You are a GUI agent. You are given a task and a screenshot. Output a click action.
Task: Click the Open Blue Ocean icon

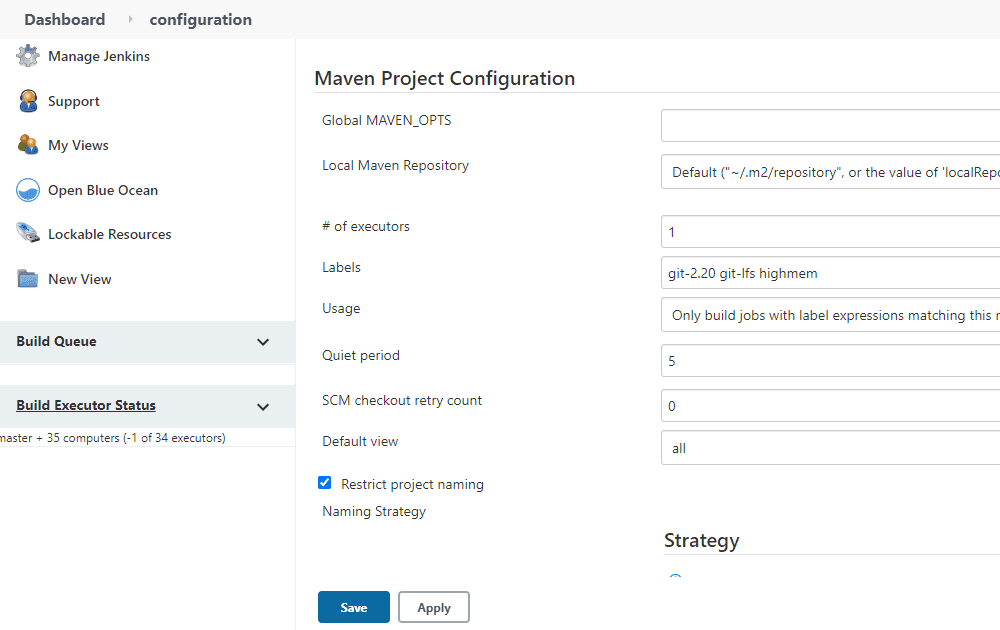(28, 190)
